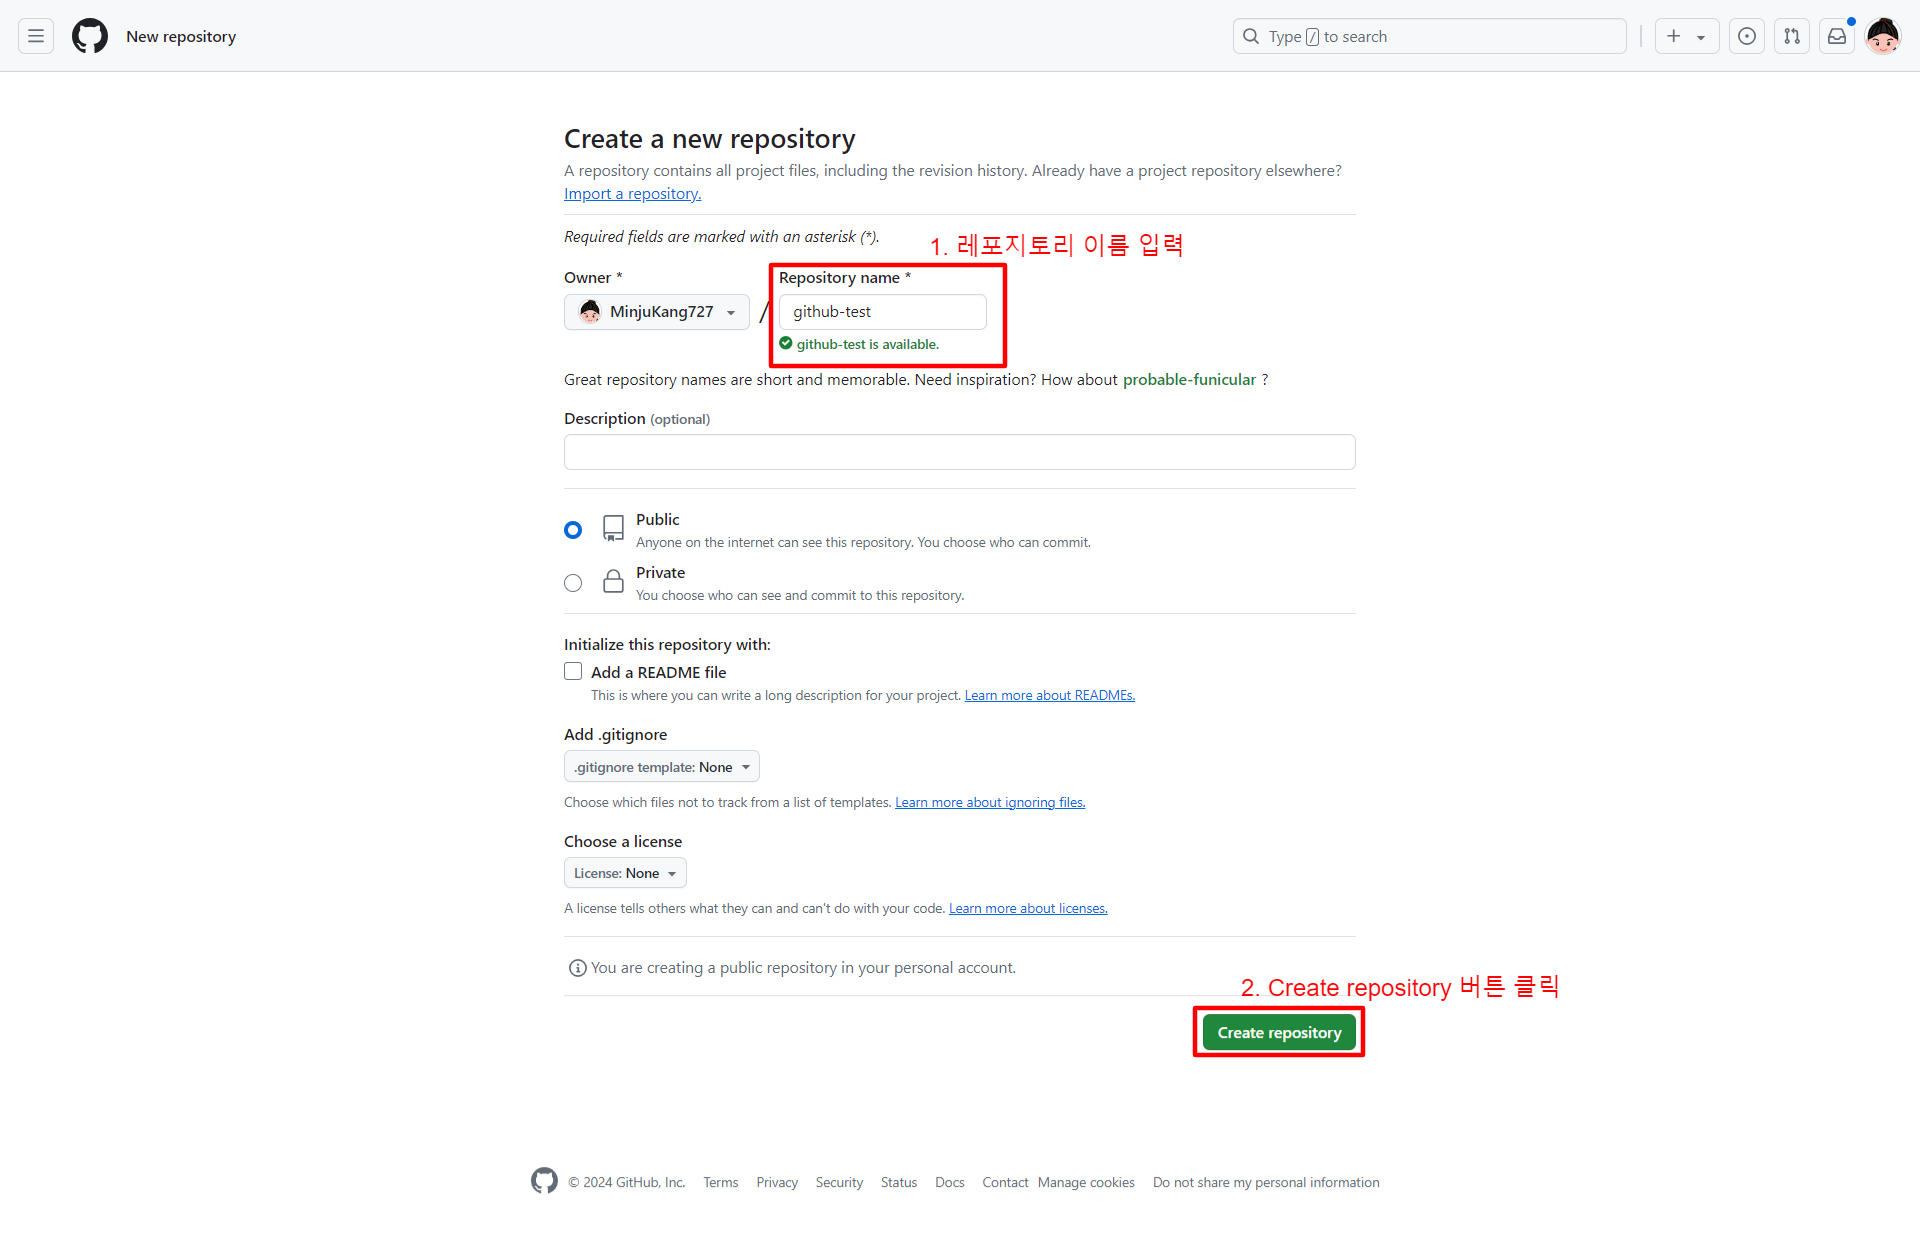Expand the Owner MinjuKang727 dropdown
The height and width of the screenshot is (1242, 1920).
pyautogui.click(x=657, y=312)
